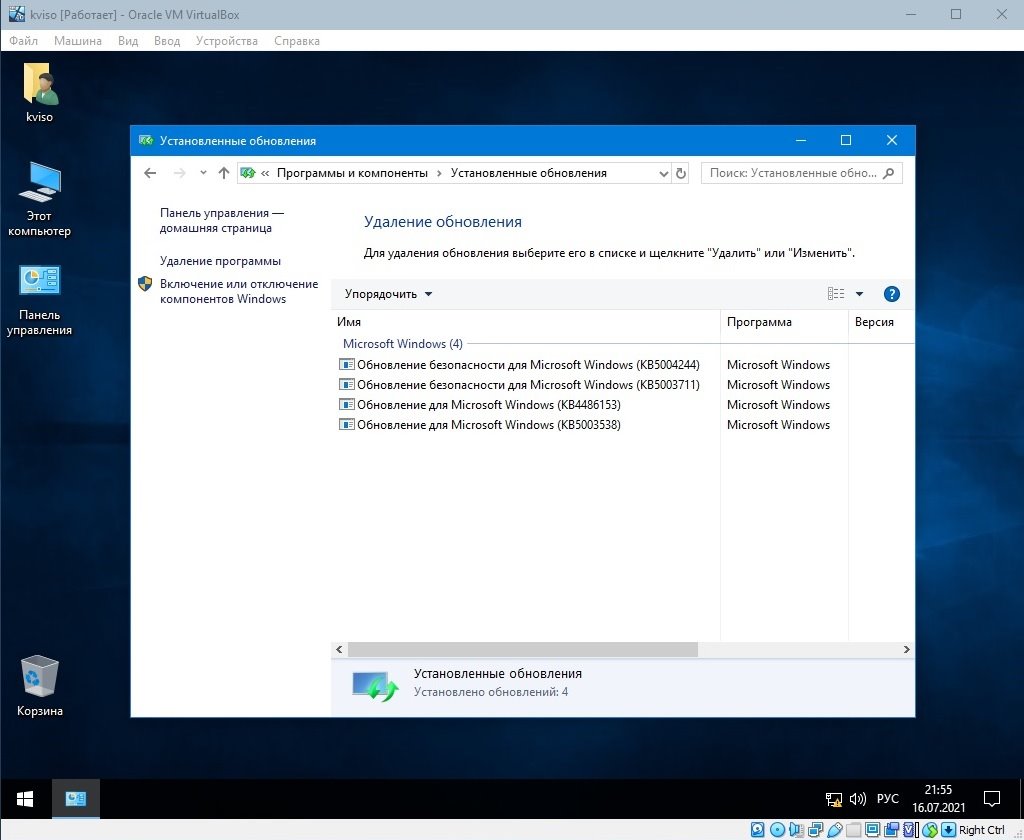Click Установленные обновления in breadcrumb

click(x=528, y=173)
